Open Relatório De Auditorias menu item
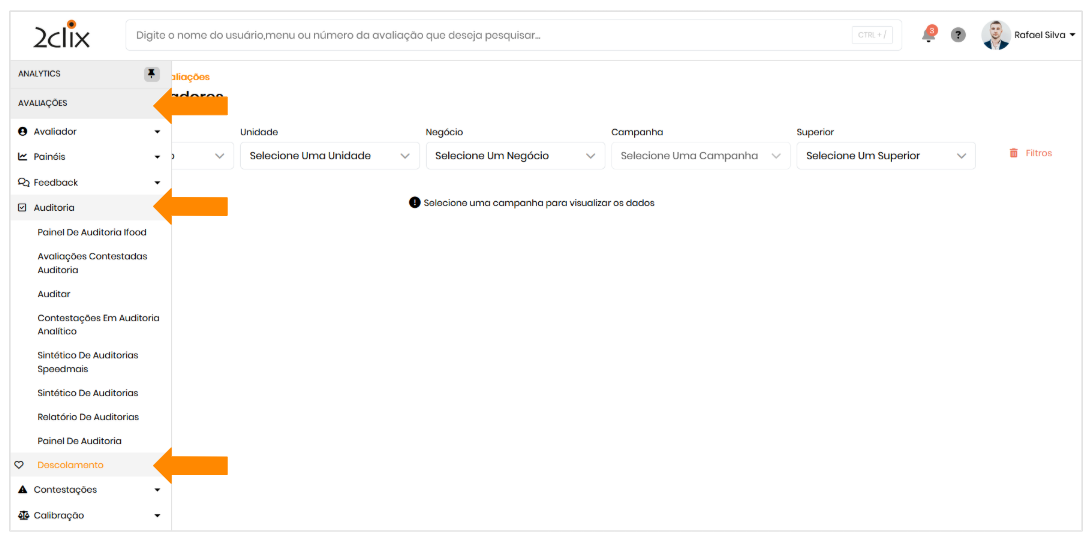Viewport: 1090px width, 539px height. tap(88, 417)
